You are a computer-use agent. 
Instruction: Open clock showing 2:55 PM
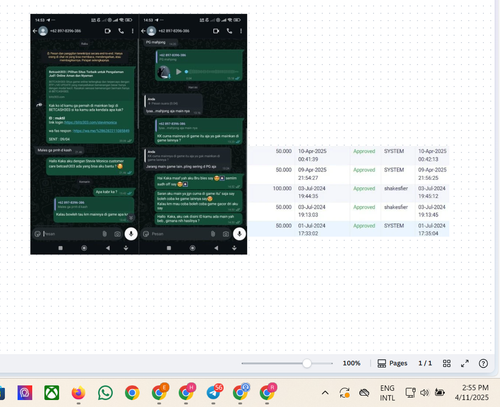[x=472, y=393]
